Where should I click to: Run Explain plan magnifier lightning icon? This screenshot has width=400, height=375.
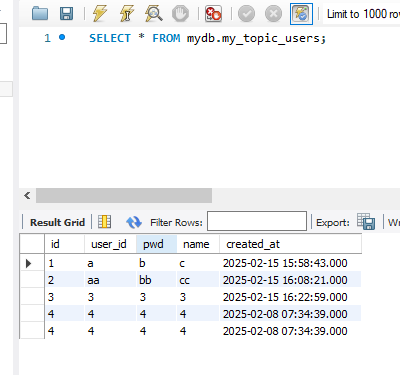point(153,14)
